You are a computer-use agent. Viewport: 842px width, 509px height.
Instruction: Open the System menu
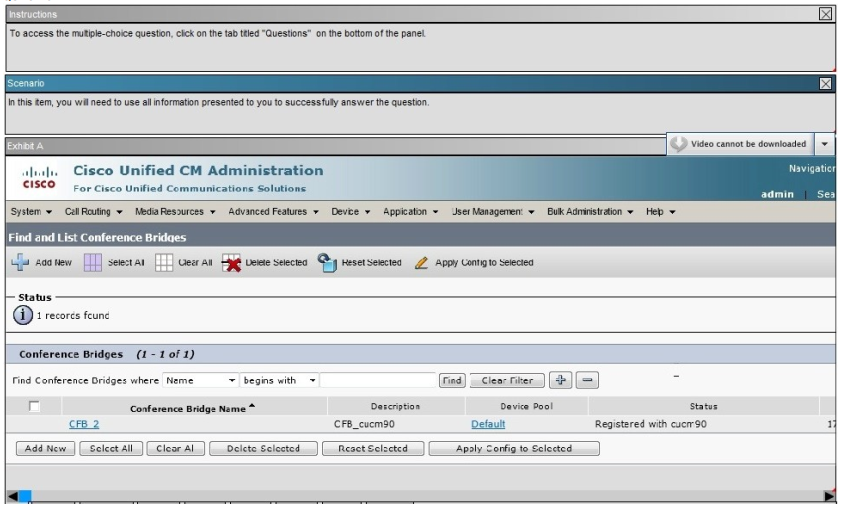[x=31, y=212]
